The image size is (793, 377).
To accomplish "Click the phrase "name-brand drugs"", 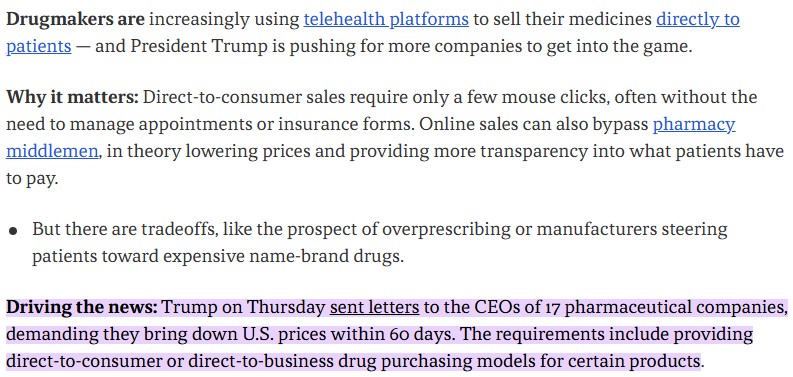I will tap(325, 257).
